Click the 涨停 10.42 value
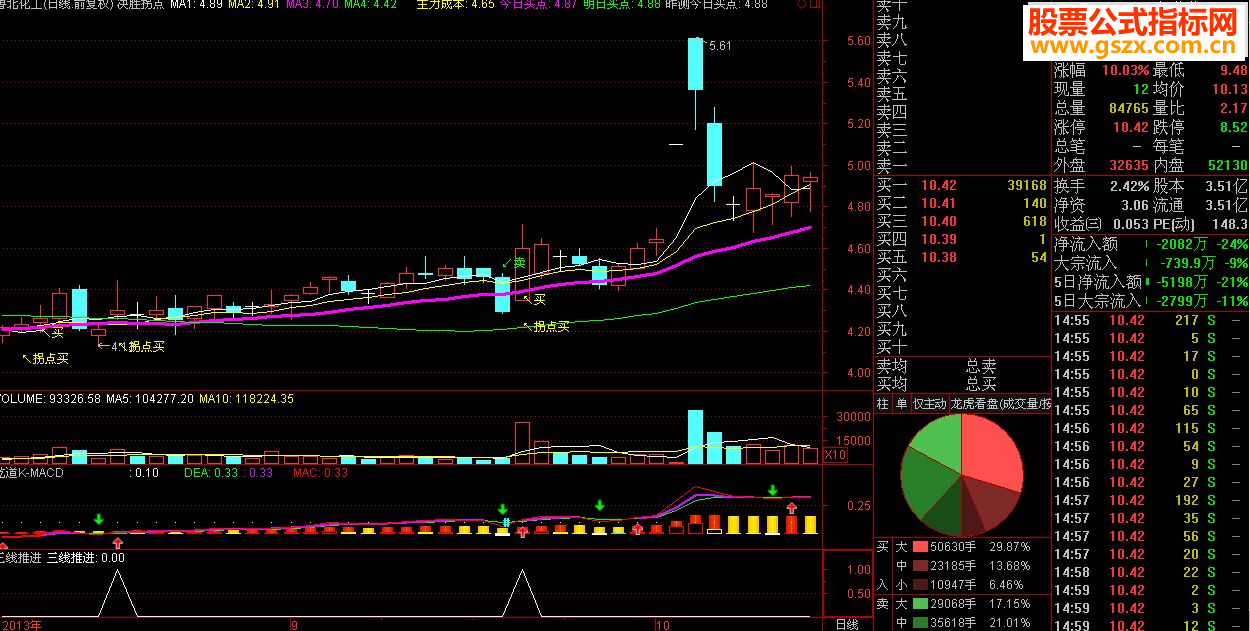This screenshot has width=1250, height=631. click(x=1131, y=128)
